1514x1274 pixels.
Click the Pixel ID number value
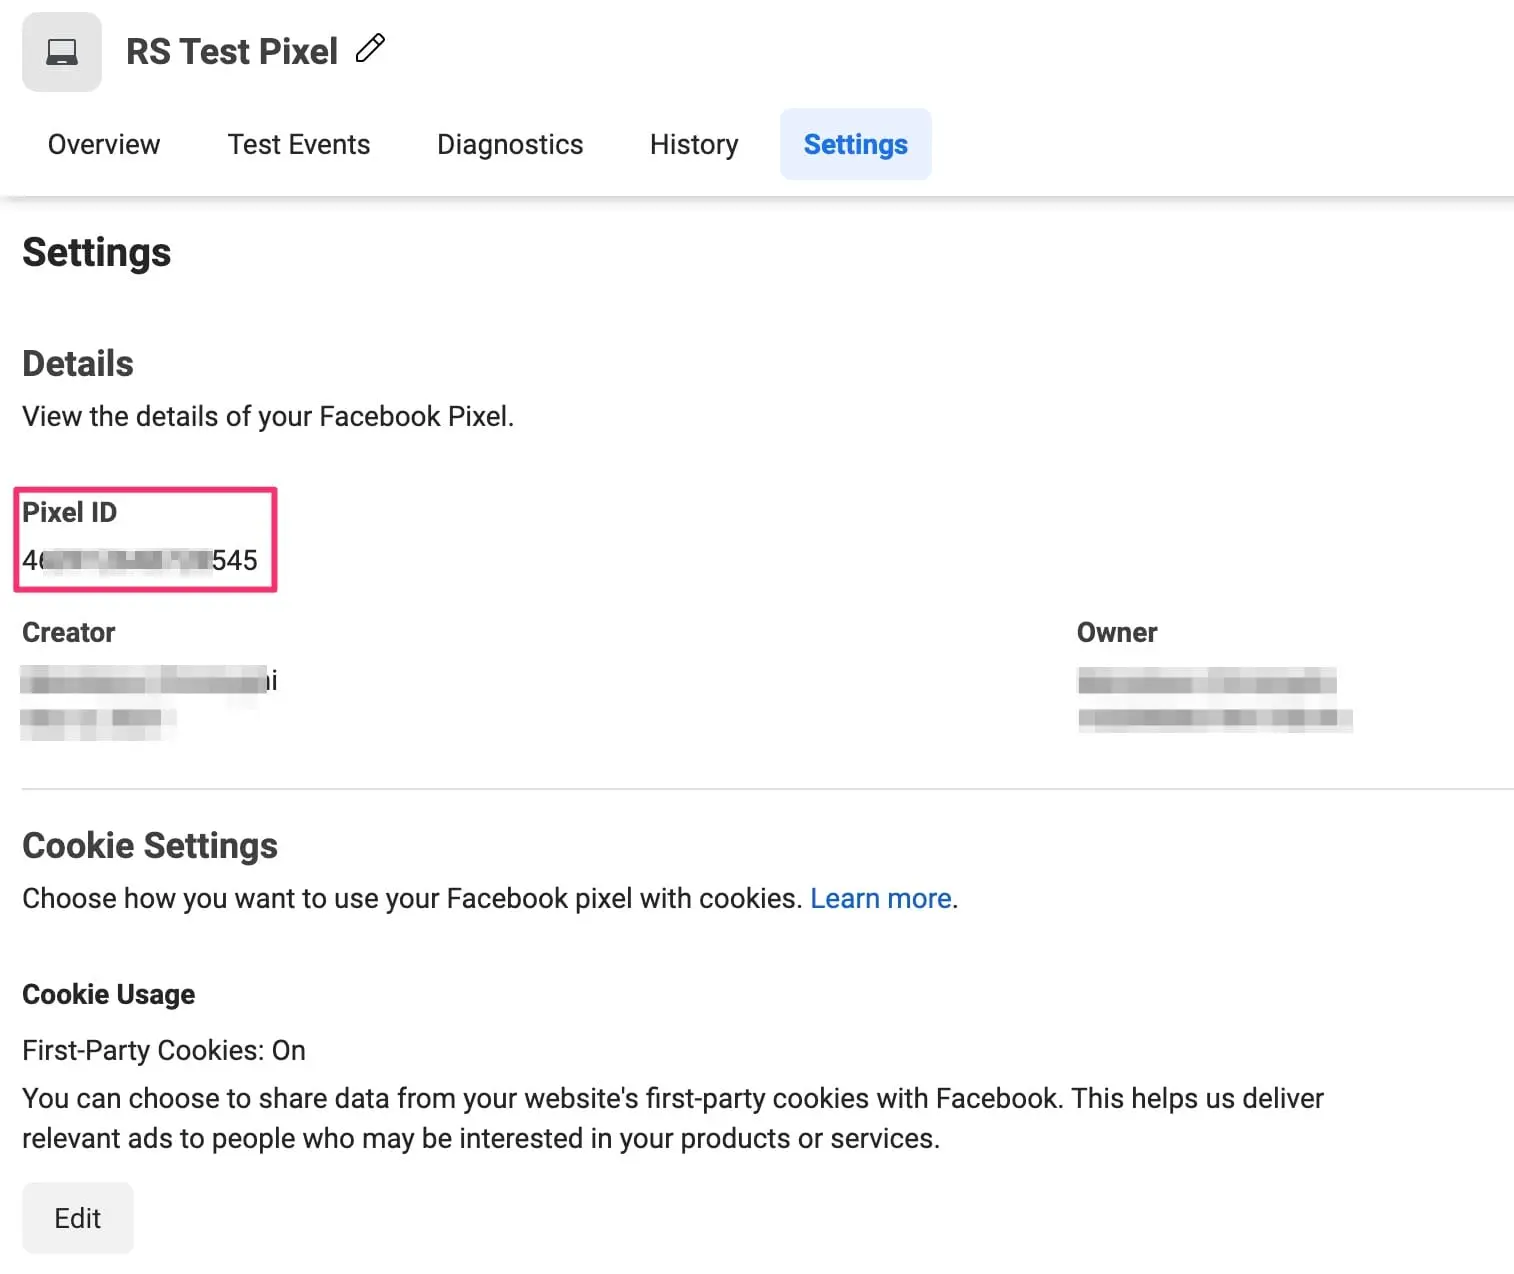pos(140,560)
